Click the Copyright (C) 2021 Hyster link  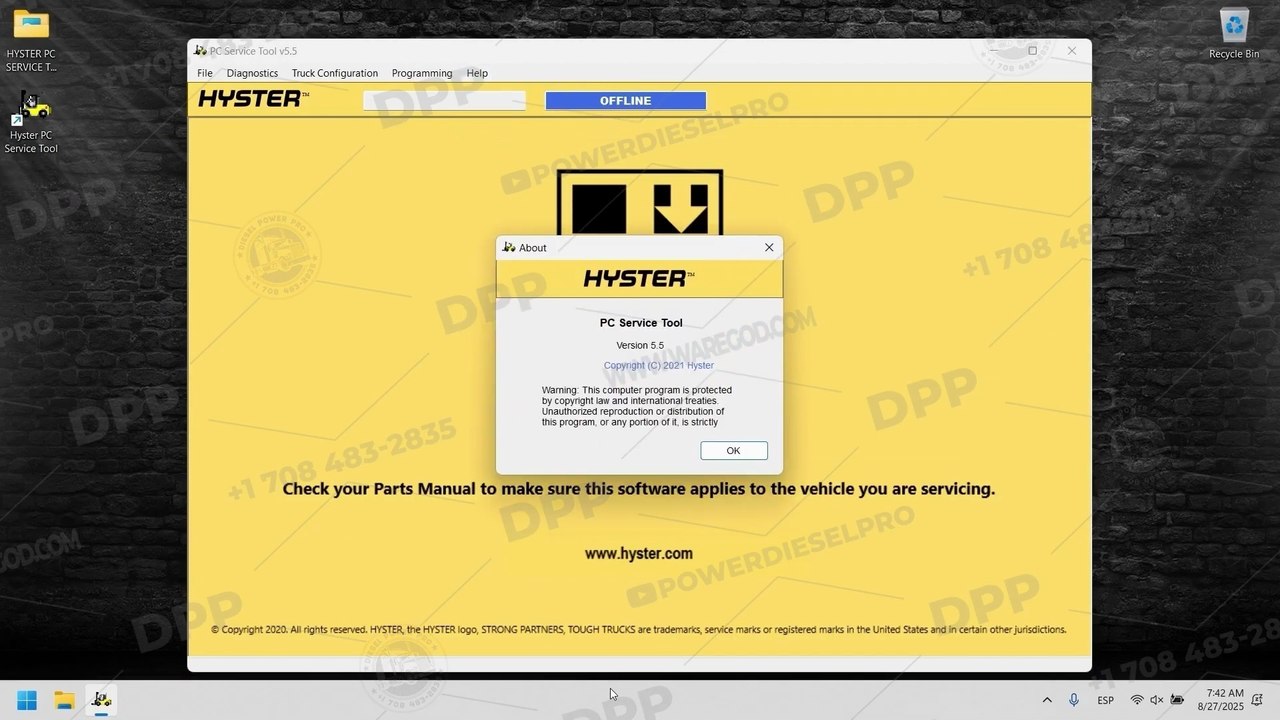[x=659, y=365]
